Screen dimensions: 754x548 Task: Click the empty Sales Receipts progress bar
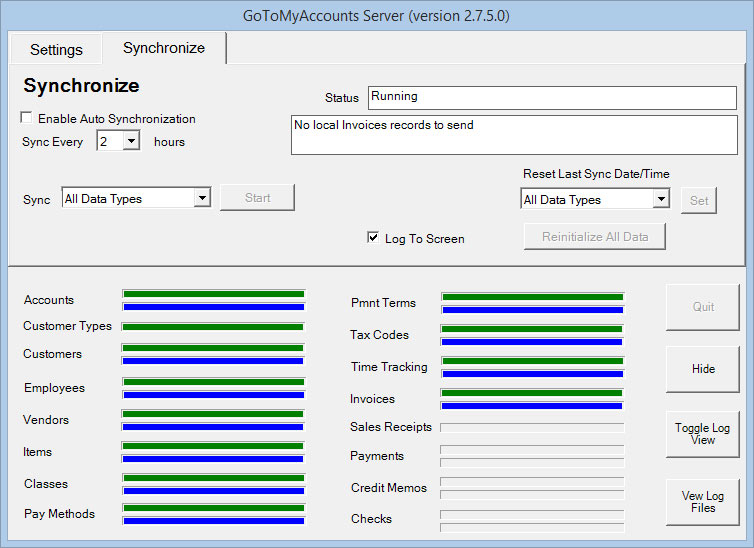click(532, 427)
